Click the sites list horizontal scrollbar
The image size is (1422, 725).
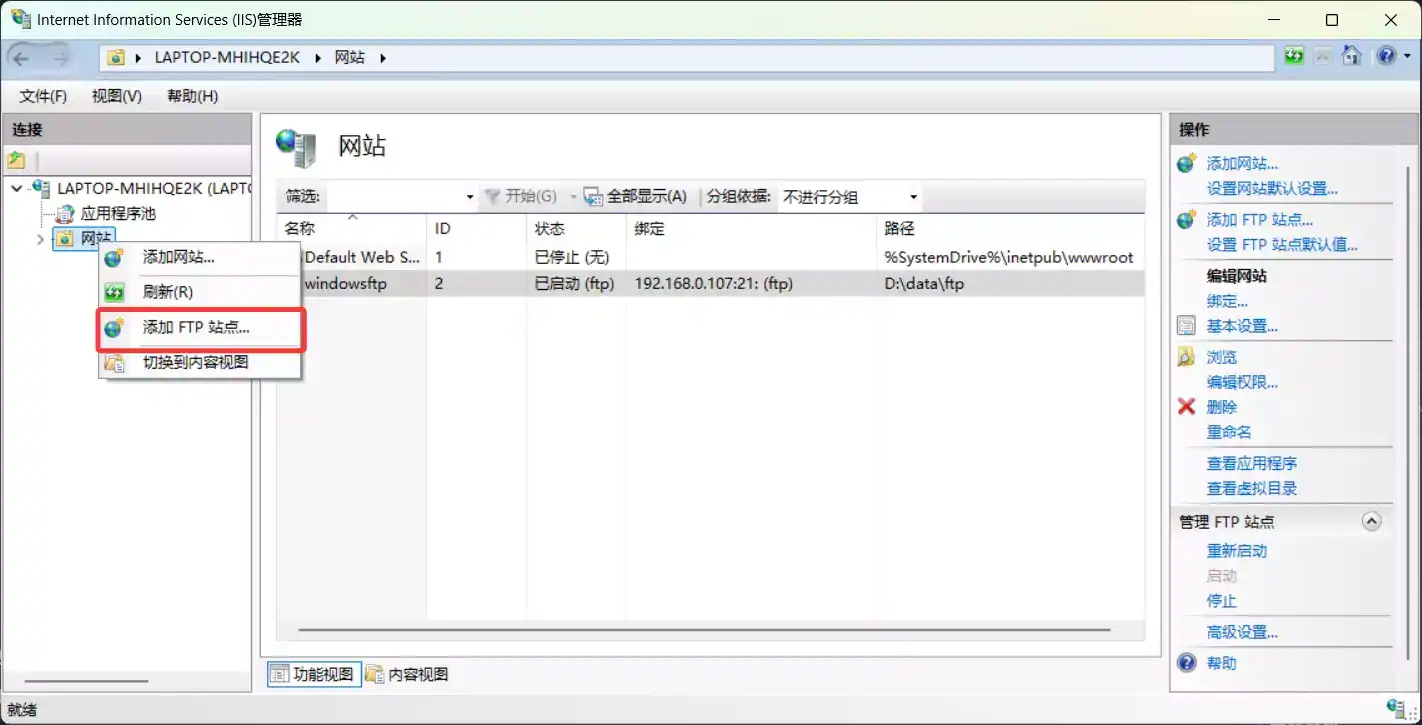click(705, 630)
